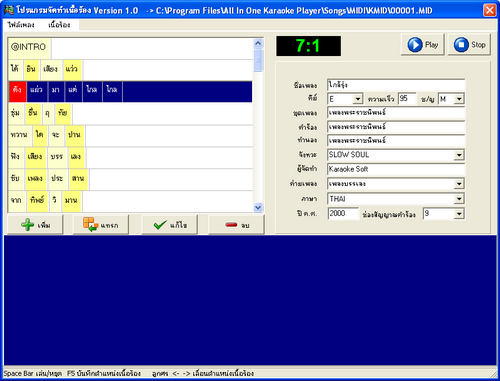Select the จาก syllable cell
This screenshot has width=500, height=381.
(16, 200)
